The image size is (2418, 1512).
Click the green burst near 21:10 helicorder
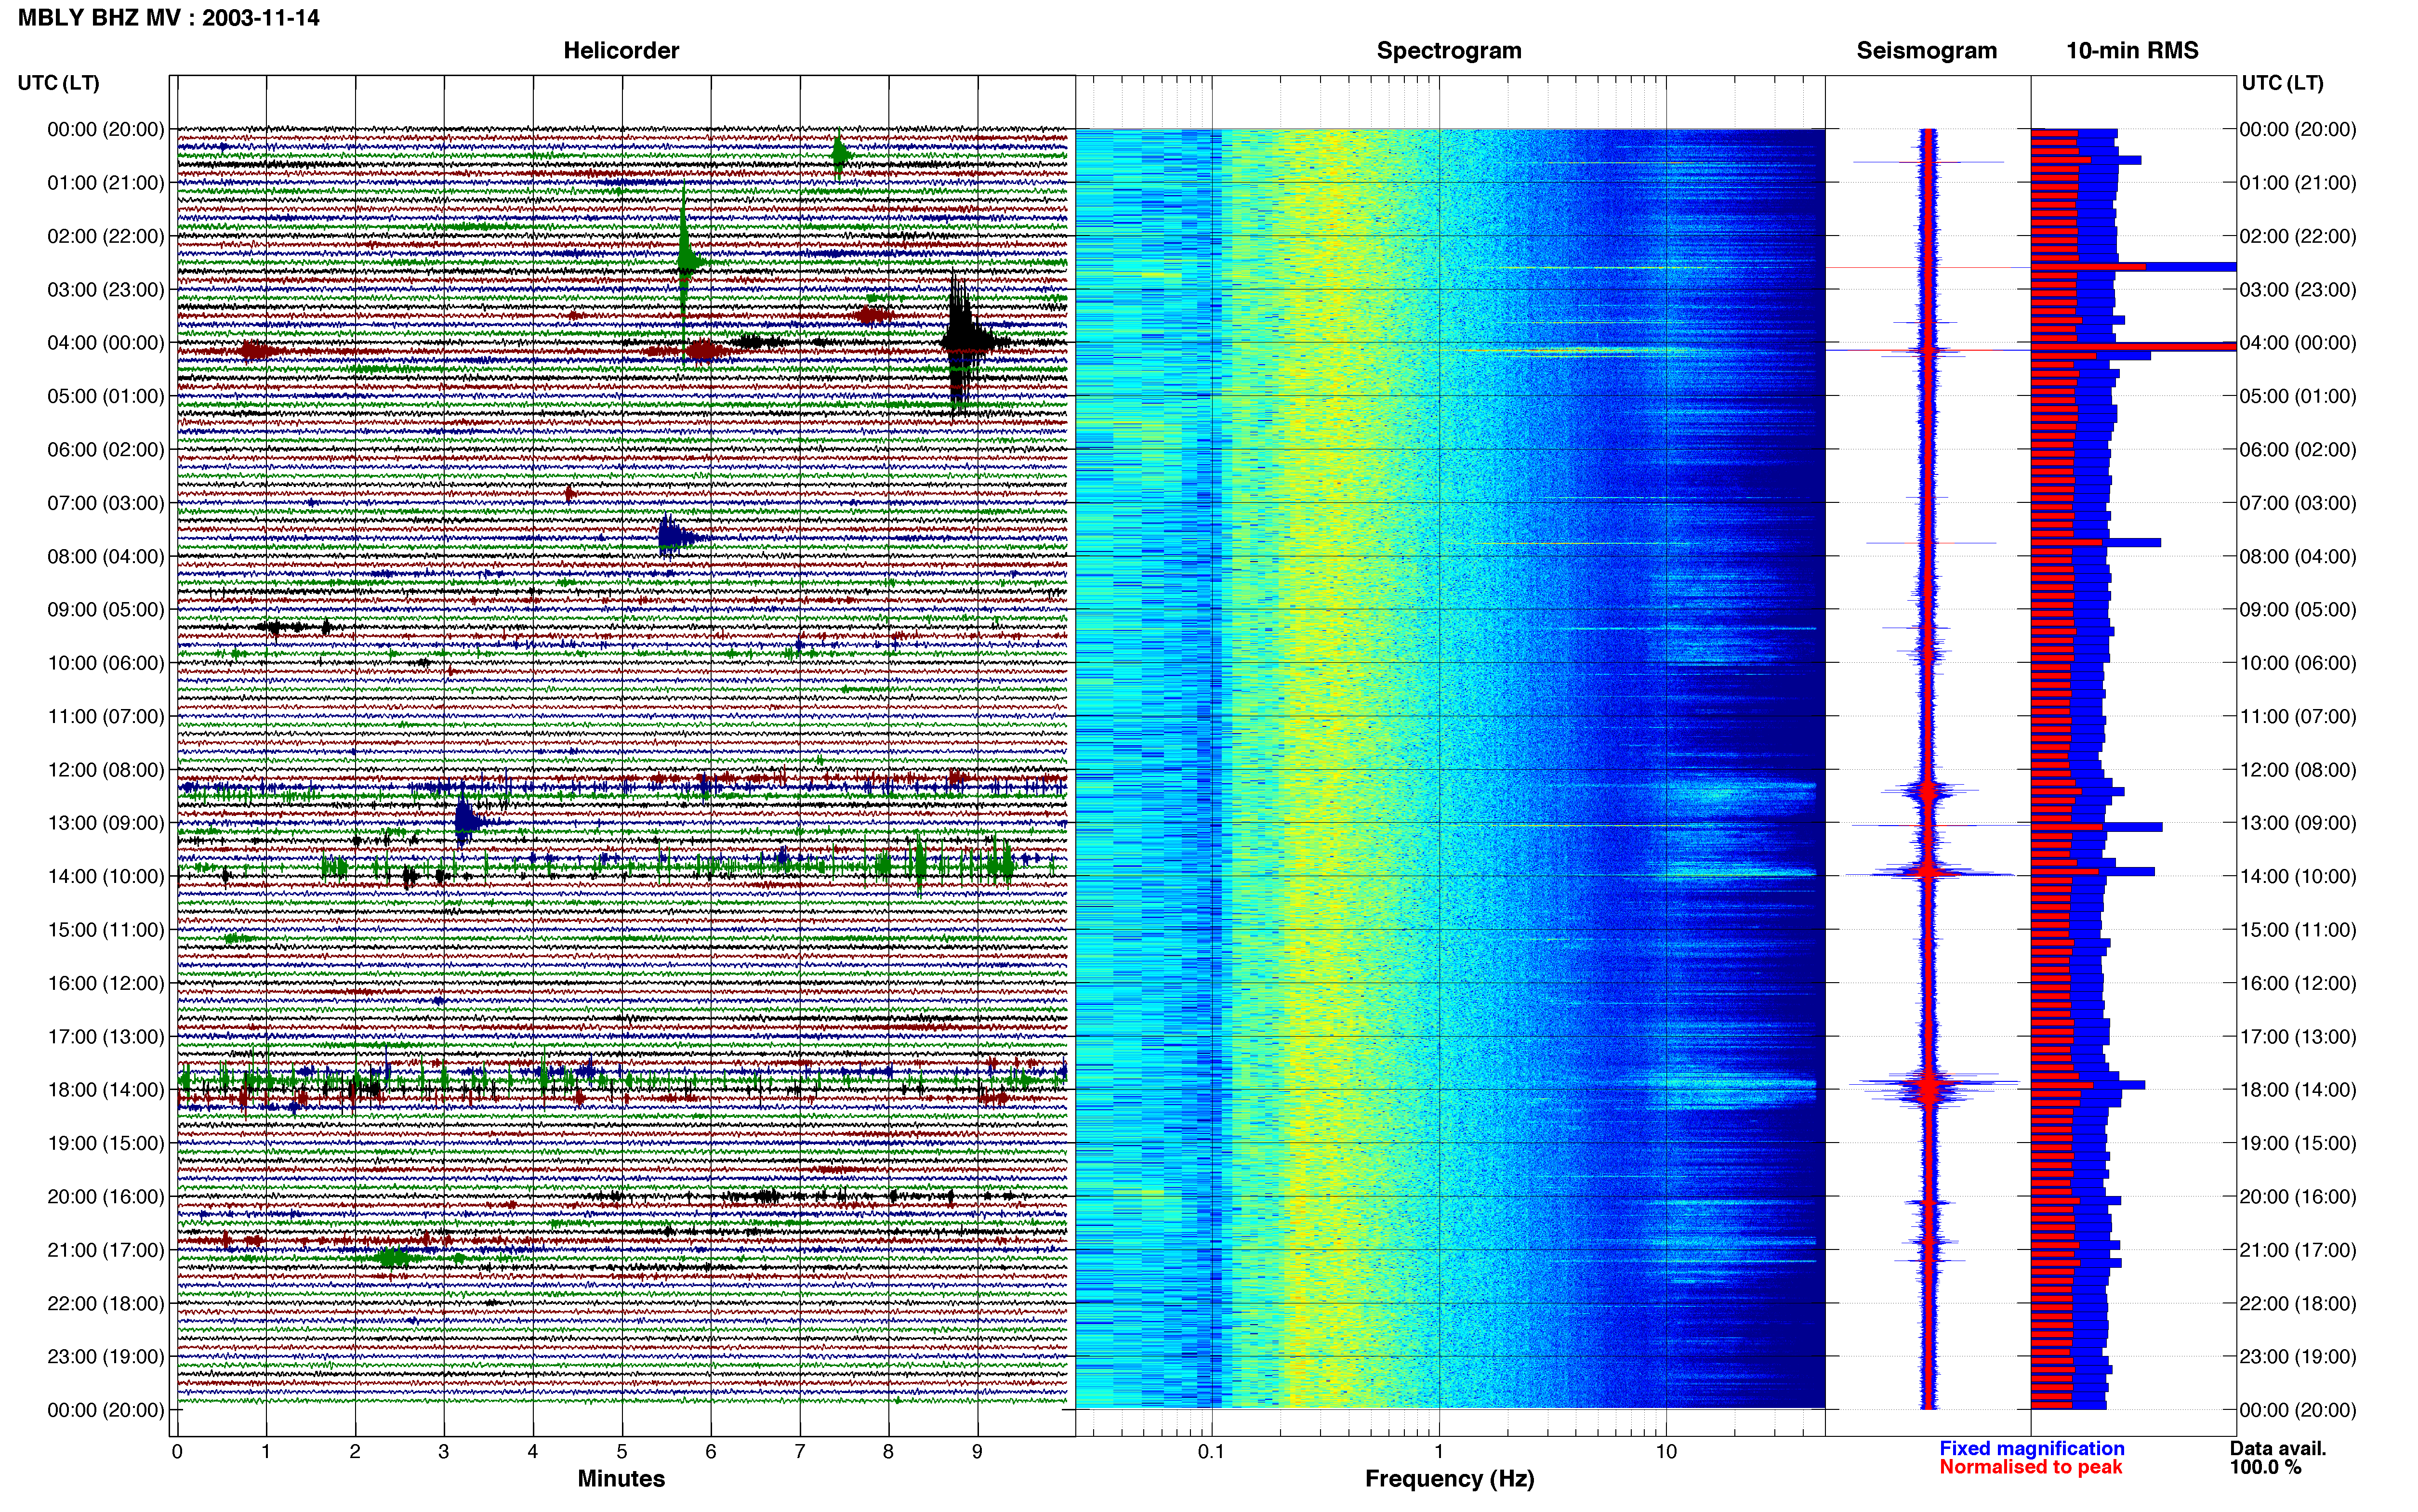pyautogui.click(x=393, y=1257)
